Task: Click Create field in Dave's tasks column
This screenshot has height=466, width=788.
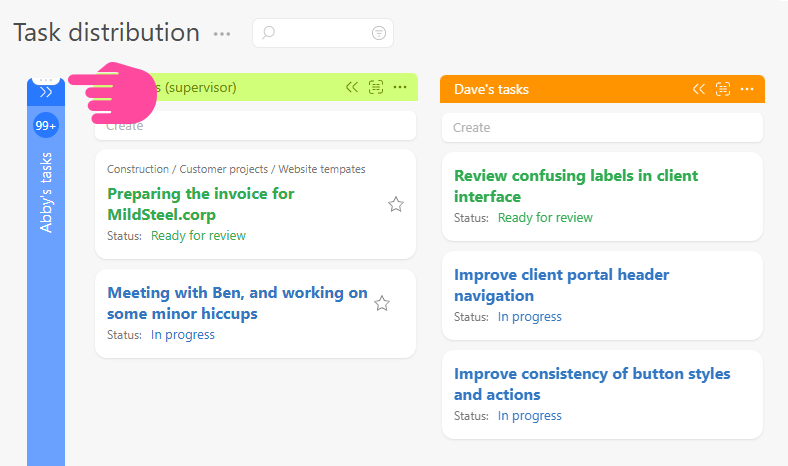Action: tap(602, 127)
